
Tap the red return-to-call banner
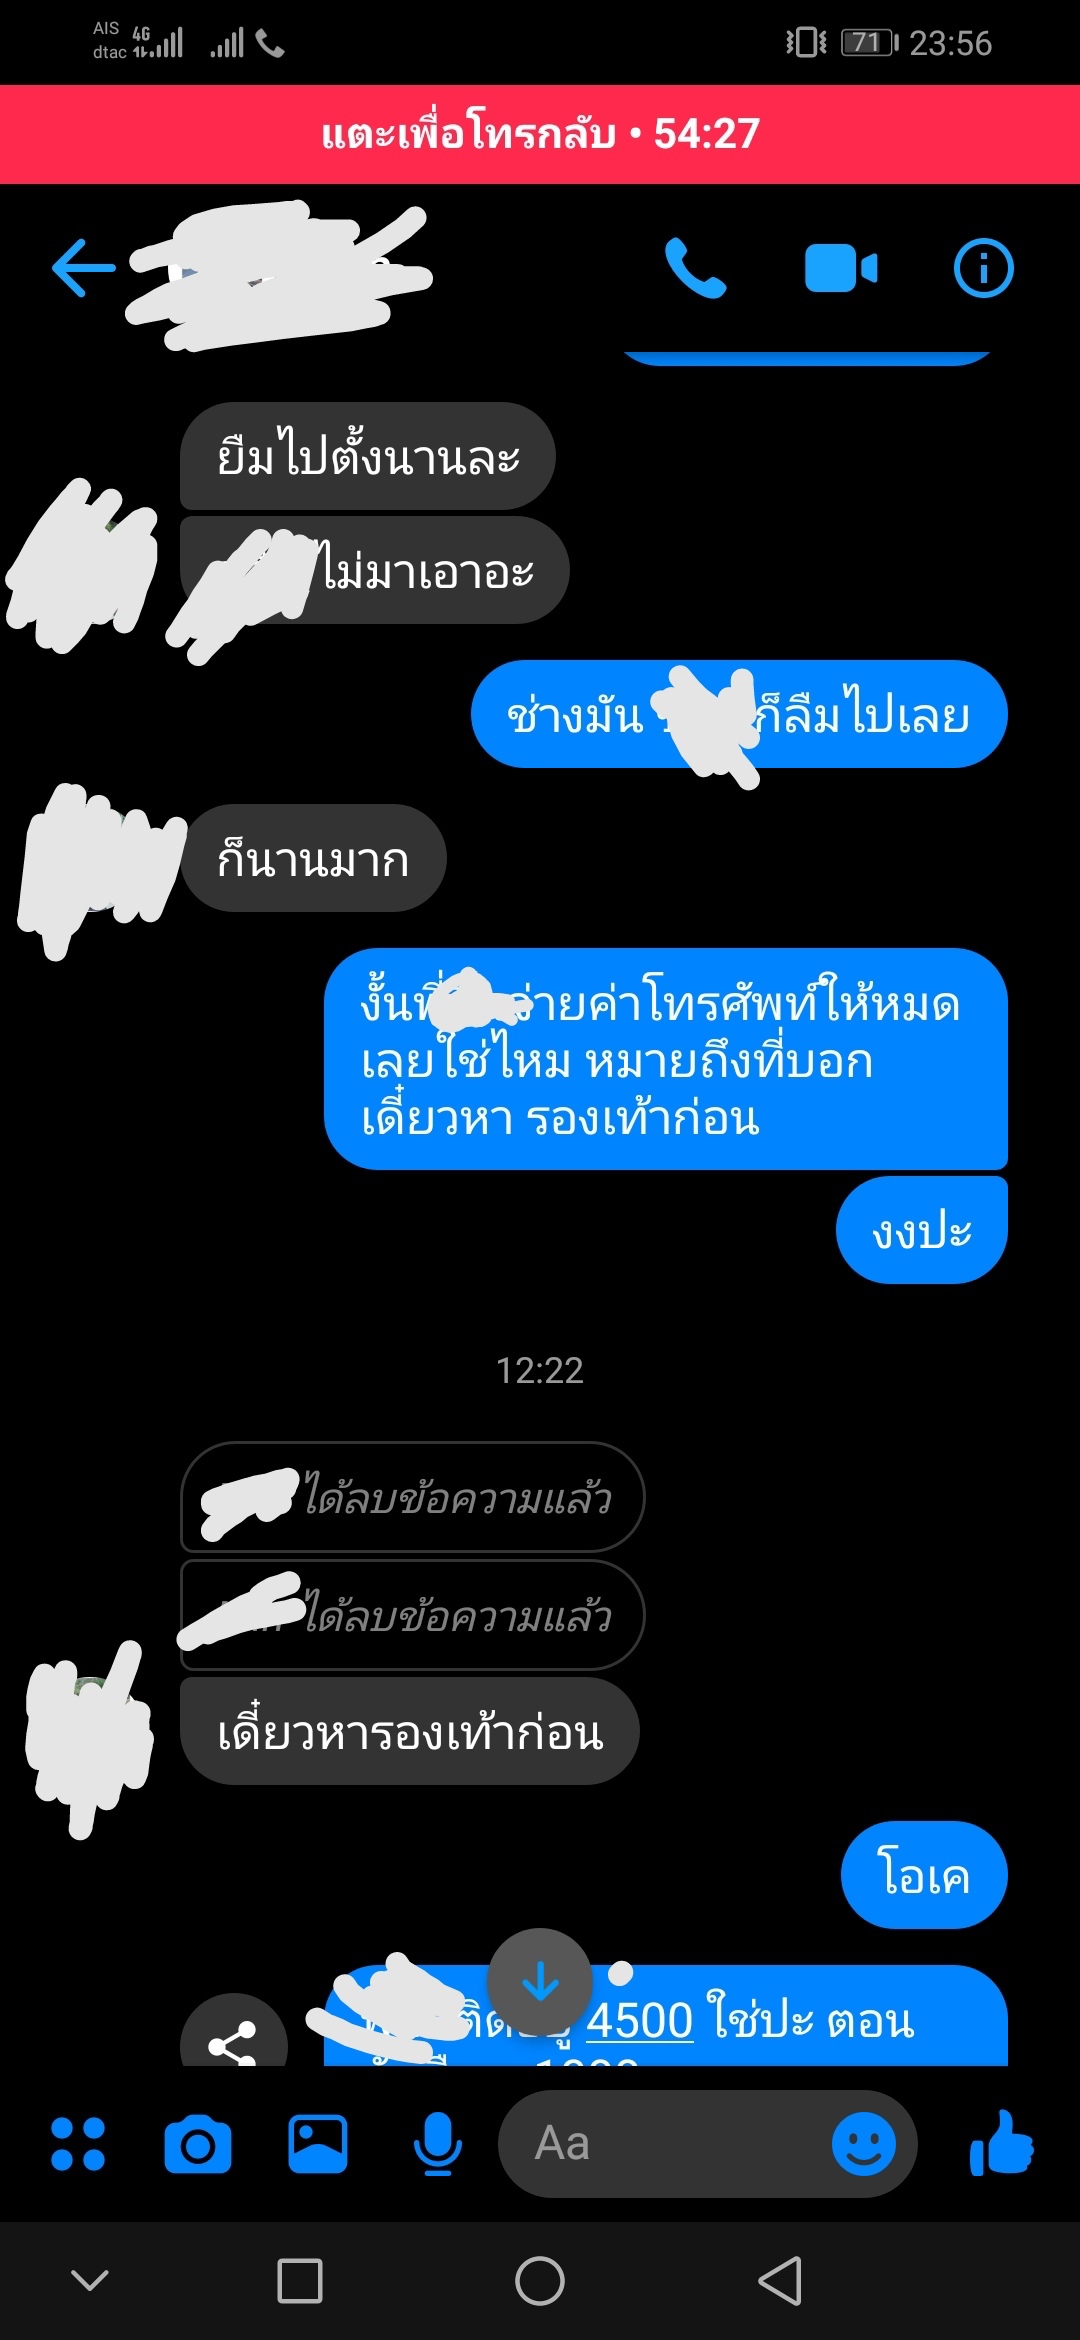[x=540, y=134]
